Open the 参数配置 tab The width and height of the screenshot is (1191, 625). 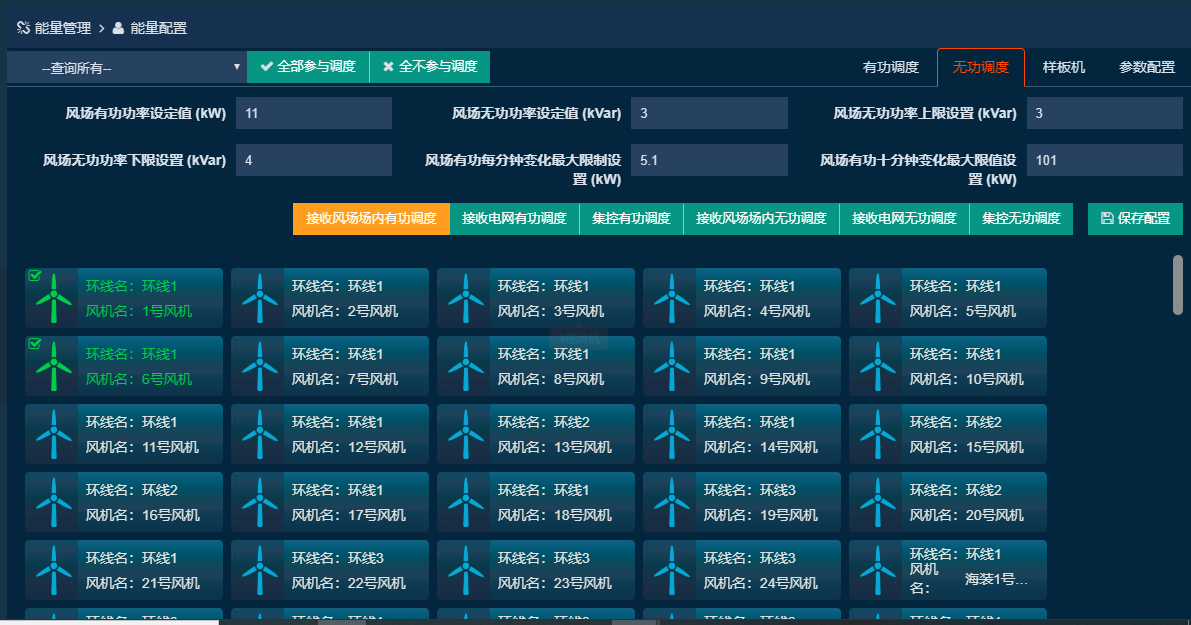pos(1146,68)
